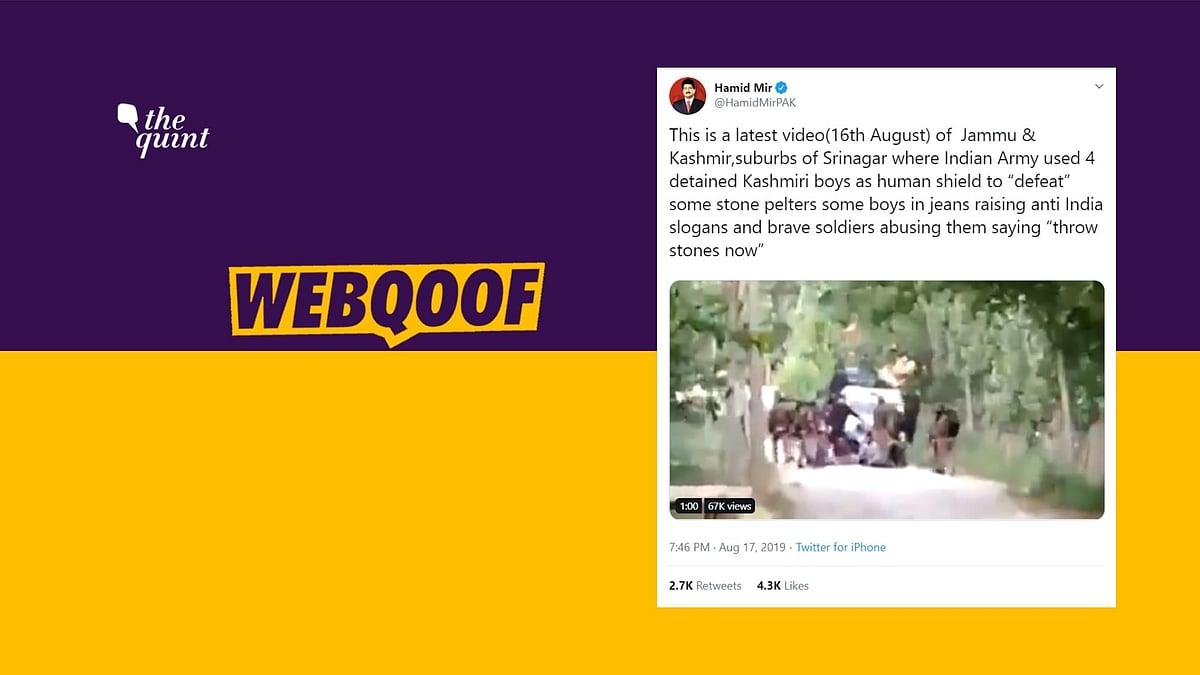The height and width of the screenshot is (675, 1200).
Task: Click the "the quint" wordmark text
Action: [x=176, y=130]
